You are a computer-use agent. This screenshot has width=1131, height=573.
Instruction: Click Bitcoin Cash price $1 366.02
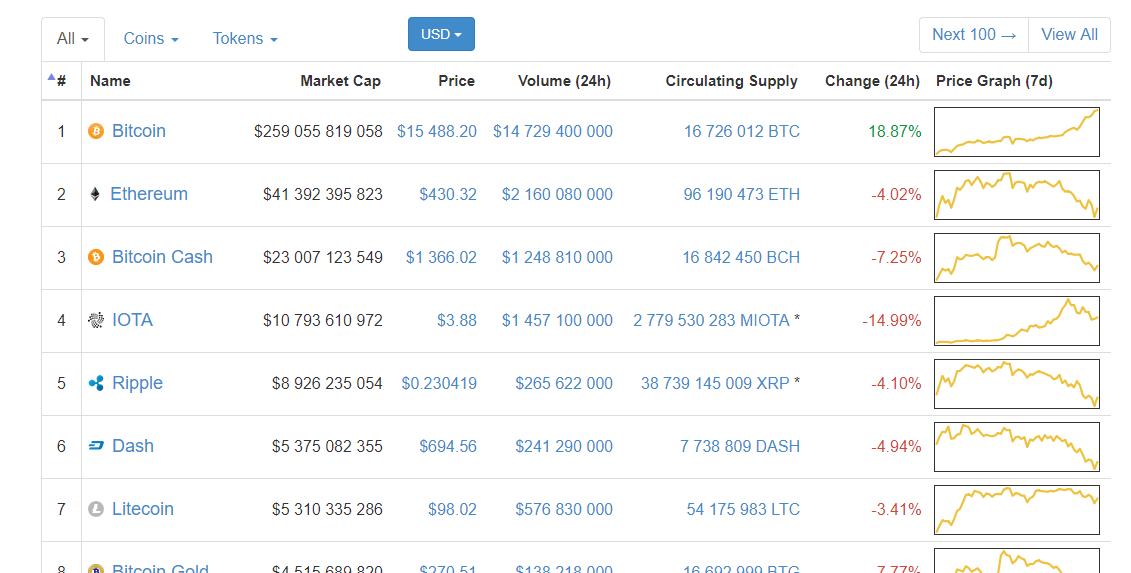(441, 258)
